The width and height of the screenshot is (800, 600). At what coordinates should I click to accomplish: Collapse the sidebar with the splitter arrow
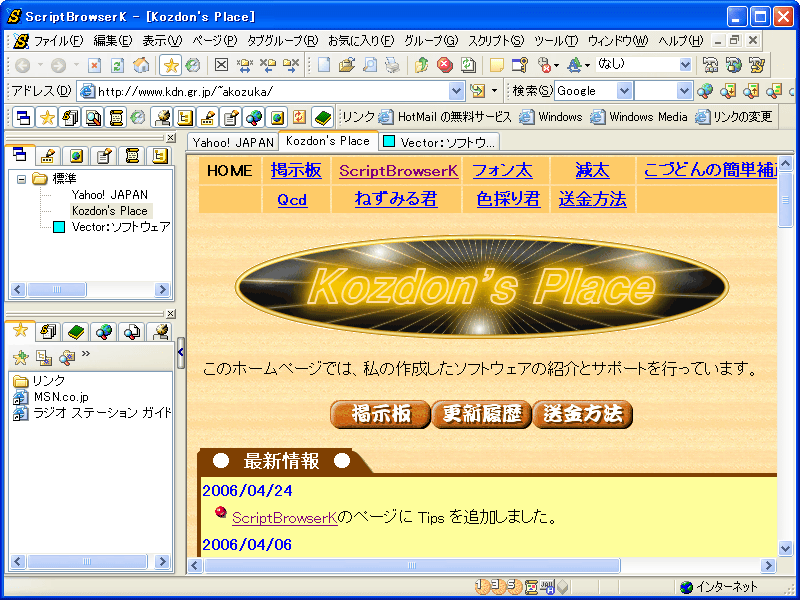coord(181,352)
